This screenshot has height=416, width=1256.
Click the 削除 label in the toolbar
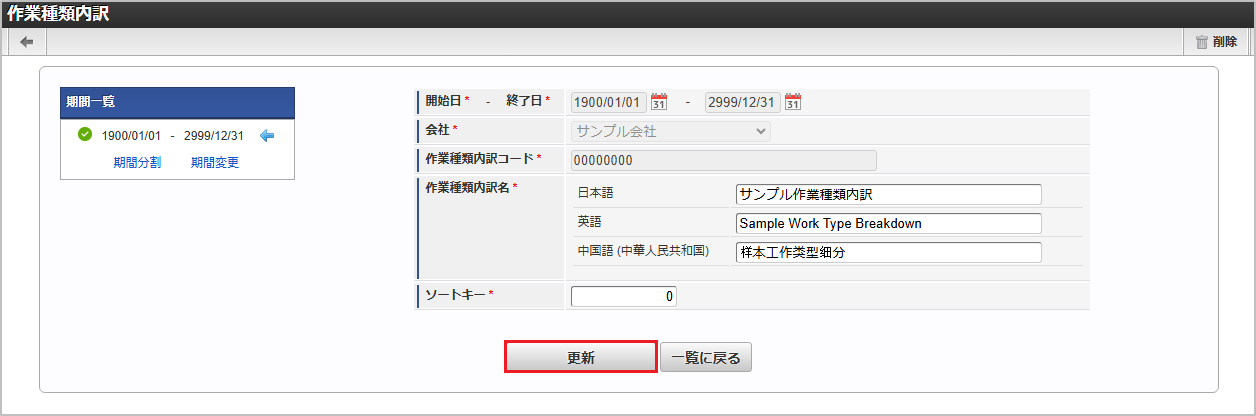point(1225,42)
